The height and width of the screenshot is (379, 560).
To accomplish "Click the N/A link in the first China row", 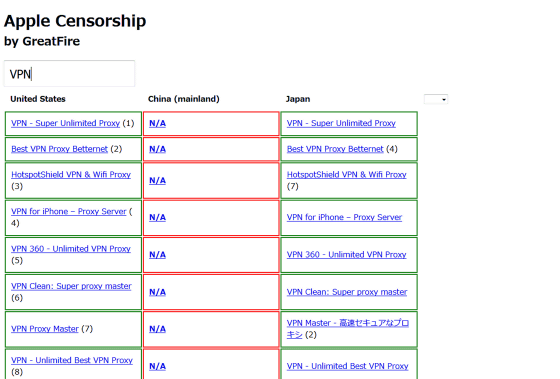I will 158,123.
